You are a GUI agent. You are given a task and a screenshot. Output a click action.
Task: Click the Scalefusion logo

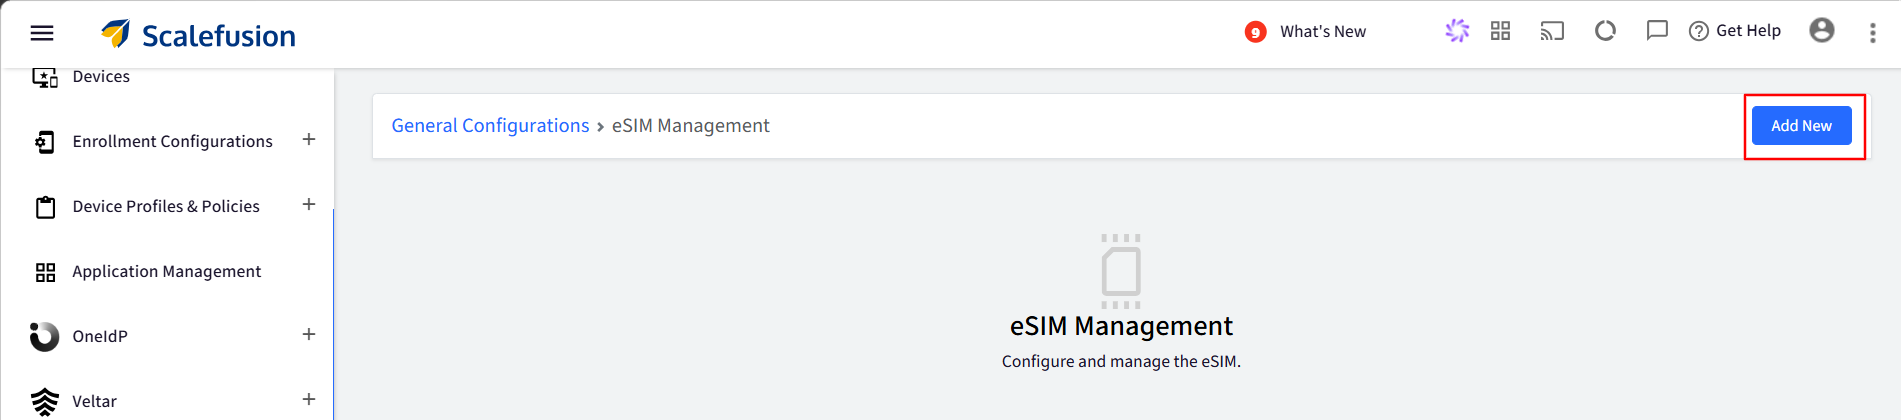coord(198,35)
